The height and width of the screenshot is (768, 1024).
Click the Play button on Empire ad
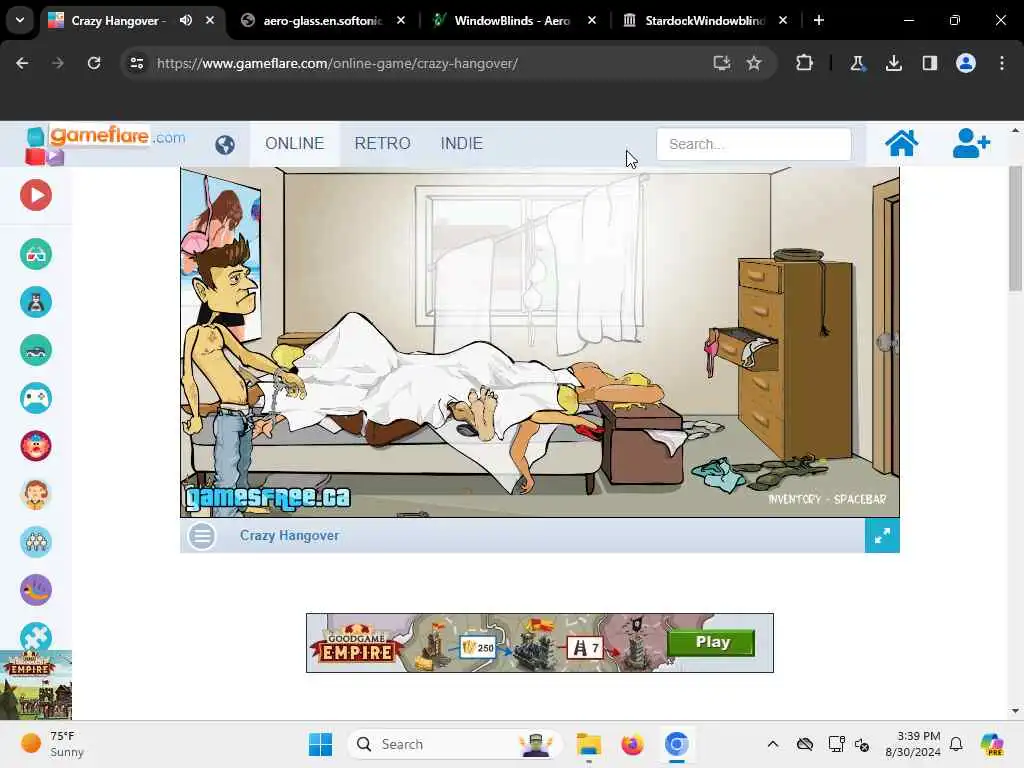click(711, 643)
